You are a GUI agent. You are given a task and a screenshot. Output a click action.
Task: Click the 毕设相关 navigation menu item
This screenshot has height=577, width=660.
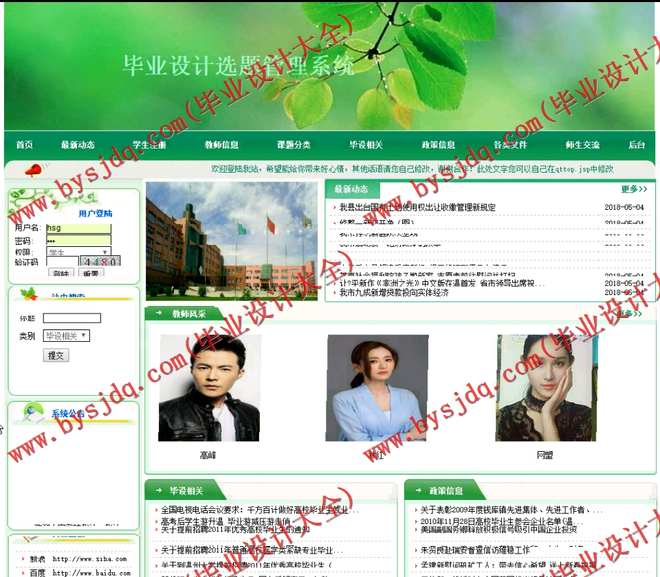pos(366,145)
